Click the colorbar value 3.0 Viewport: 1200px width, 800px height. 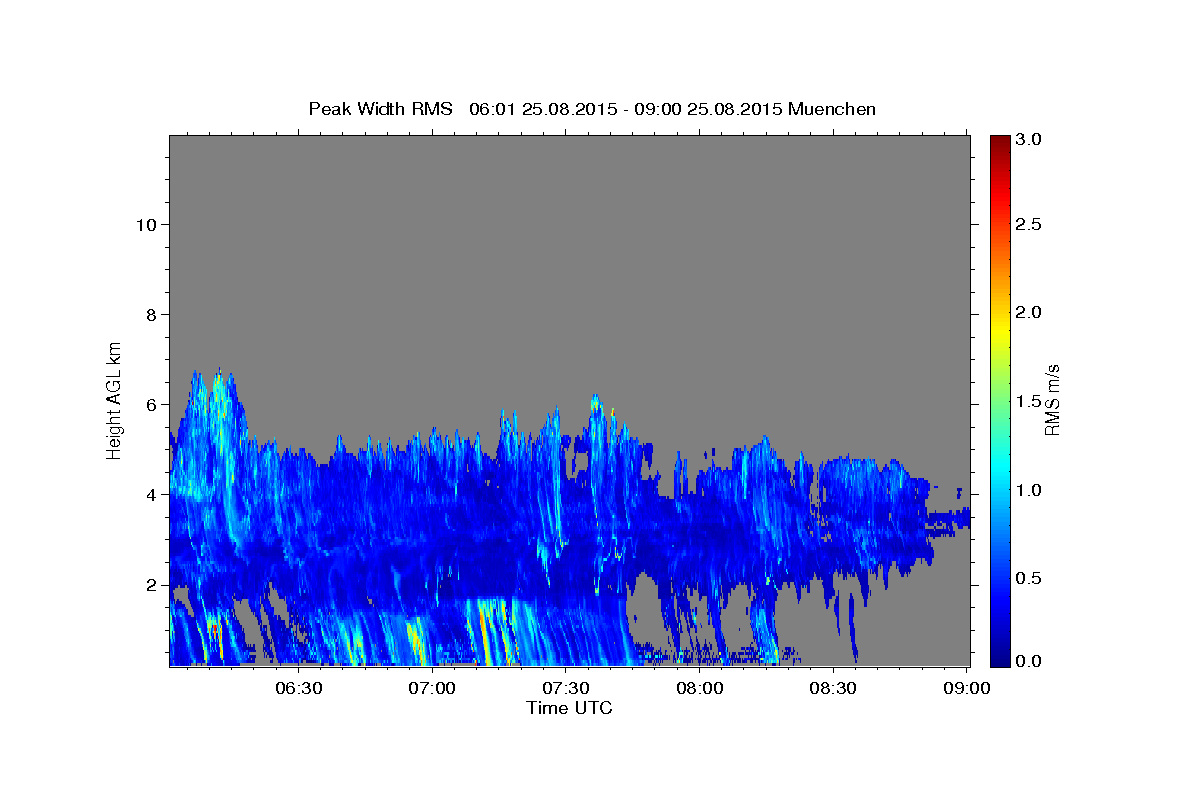(1029, 140)
